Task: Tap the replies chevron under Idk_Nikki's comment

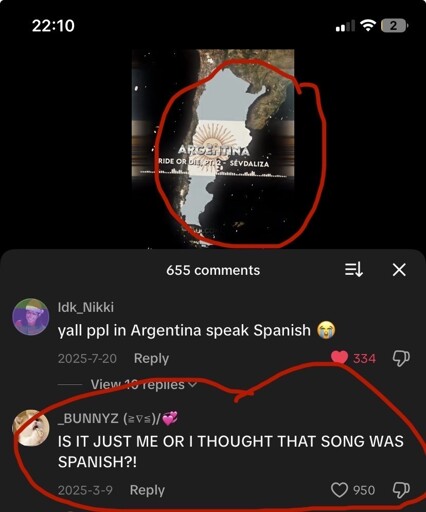Action: click(x=192, y=385)
